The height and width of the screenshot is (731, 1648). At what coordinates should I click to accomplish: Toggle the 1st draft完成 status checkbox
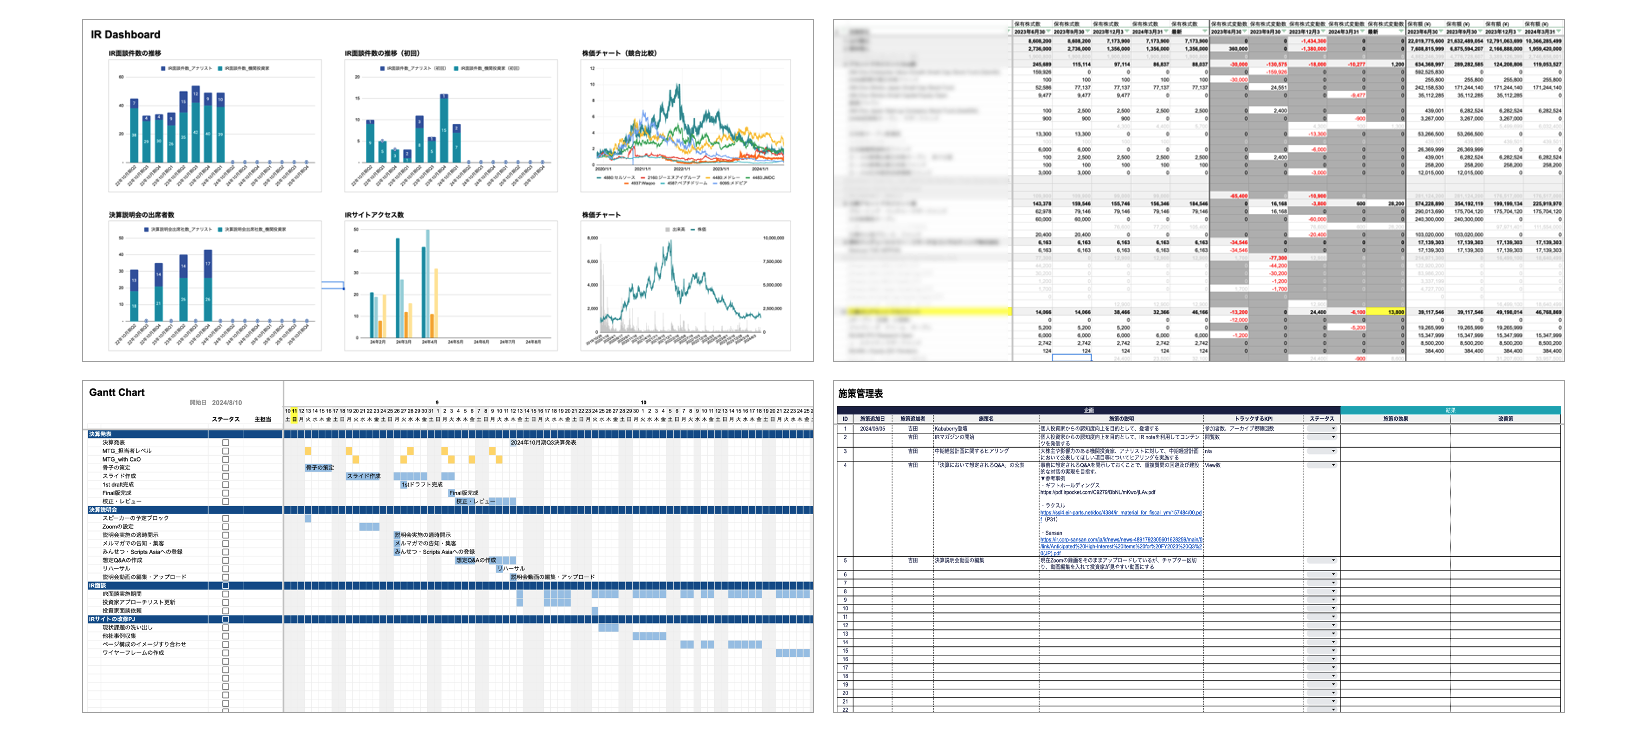225,484
